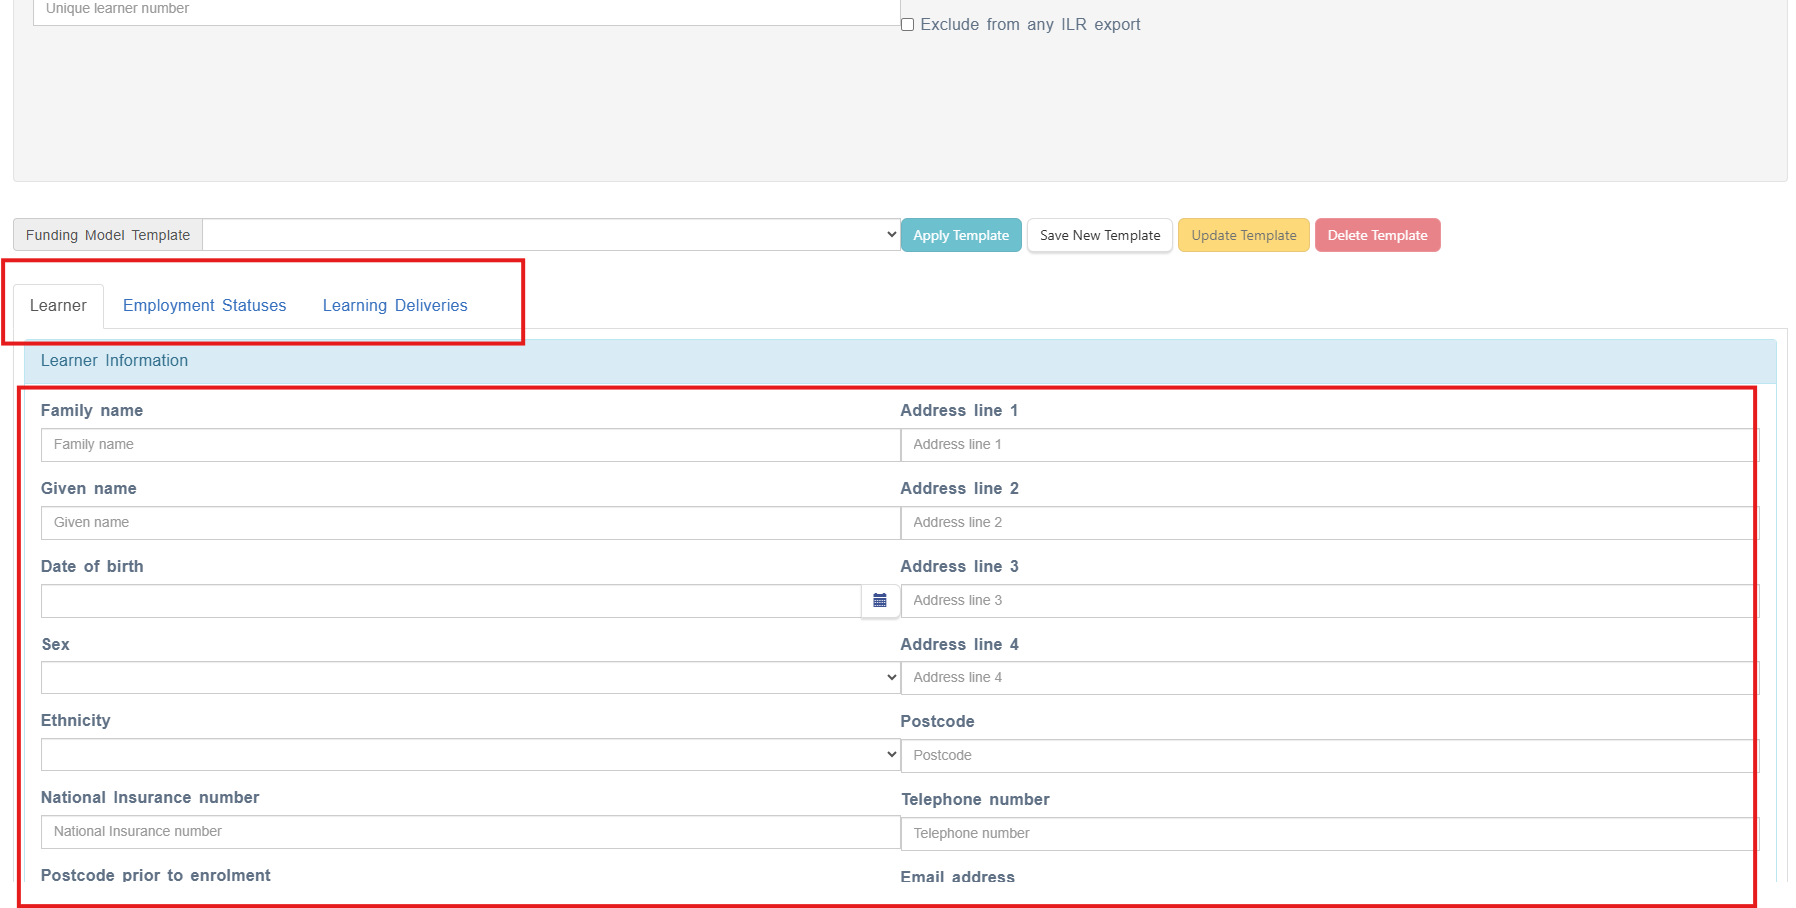Open the Learning Deliveries tab
This screenshot has height=908, width=1796.
click(x=395, y=306)
